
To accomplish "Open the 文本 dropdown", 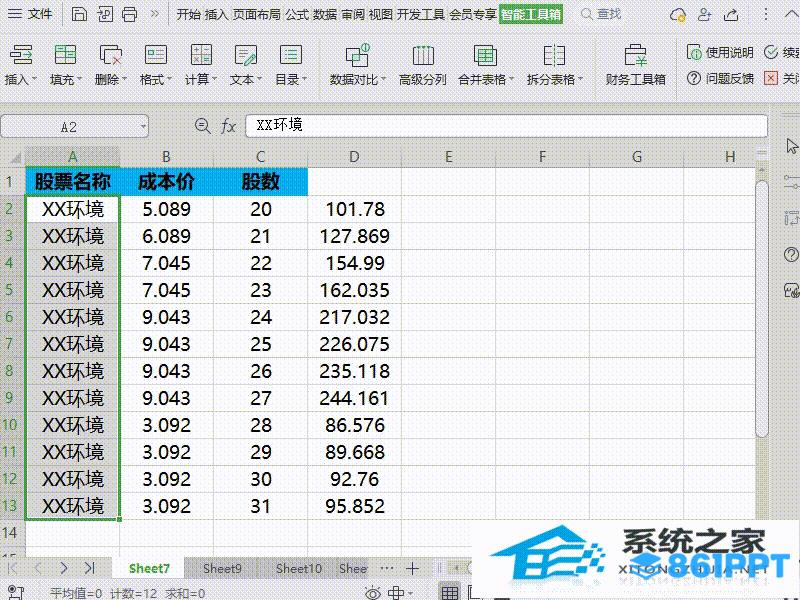I will [245, 65].
